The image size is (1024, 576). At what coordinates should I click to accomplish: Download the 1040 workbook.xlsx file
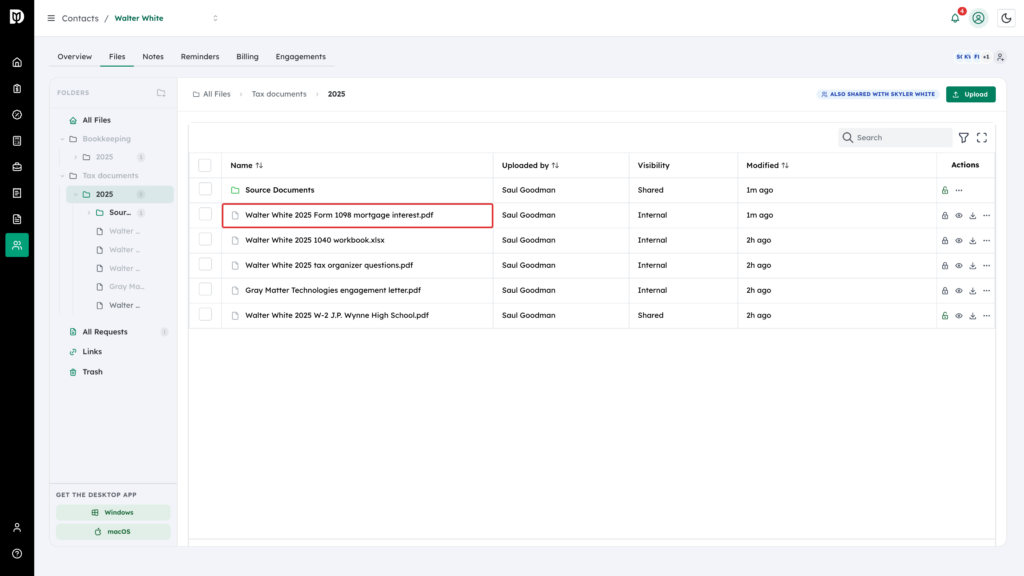click(972, 240)
